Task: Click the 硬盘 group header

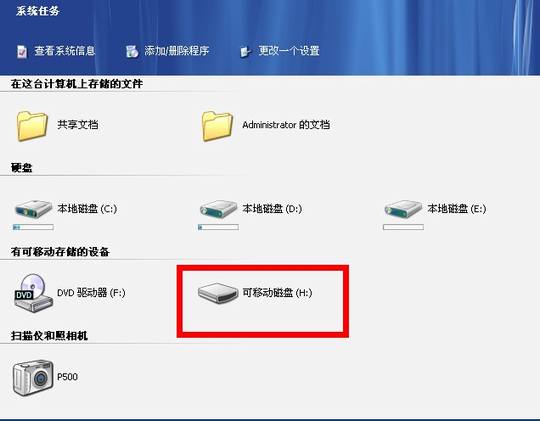Action: tap(21, 168)
